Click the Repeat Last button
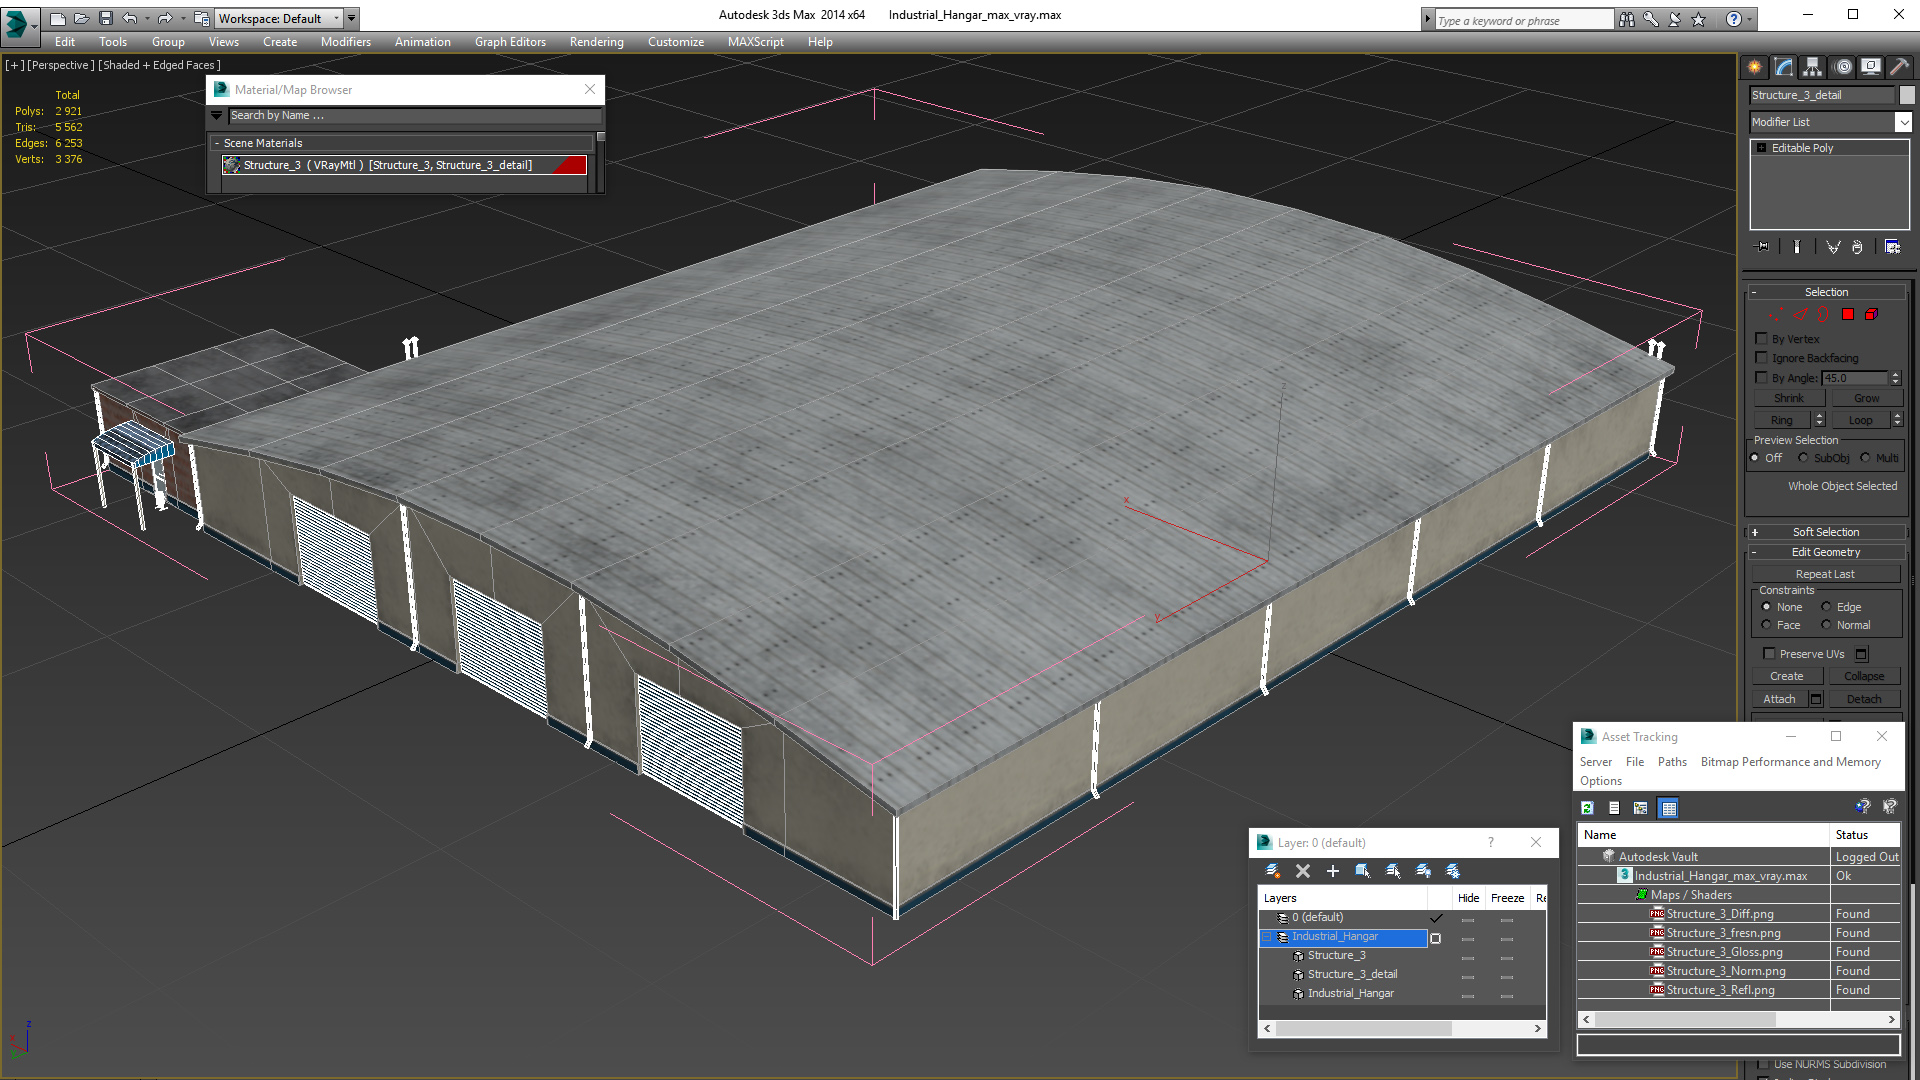Screen dimensions: 1920x1080 (1825, 574)
